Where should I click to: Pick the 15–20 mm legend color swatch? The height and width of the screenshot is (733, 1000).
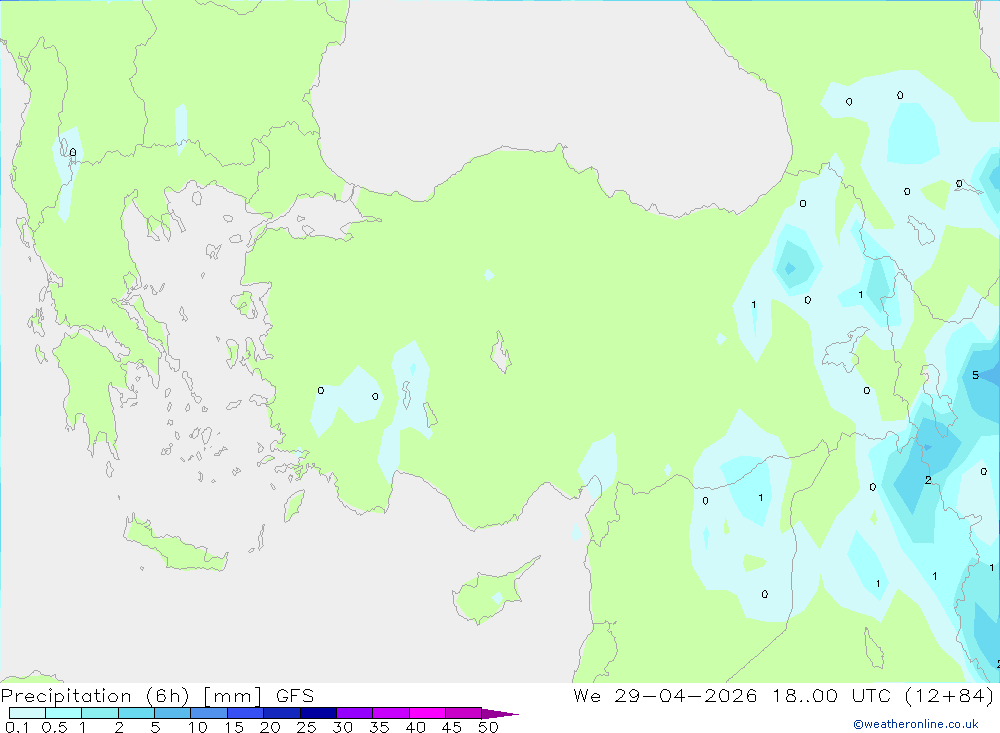pos(245,713)
